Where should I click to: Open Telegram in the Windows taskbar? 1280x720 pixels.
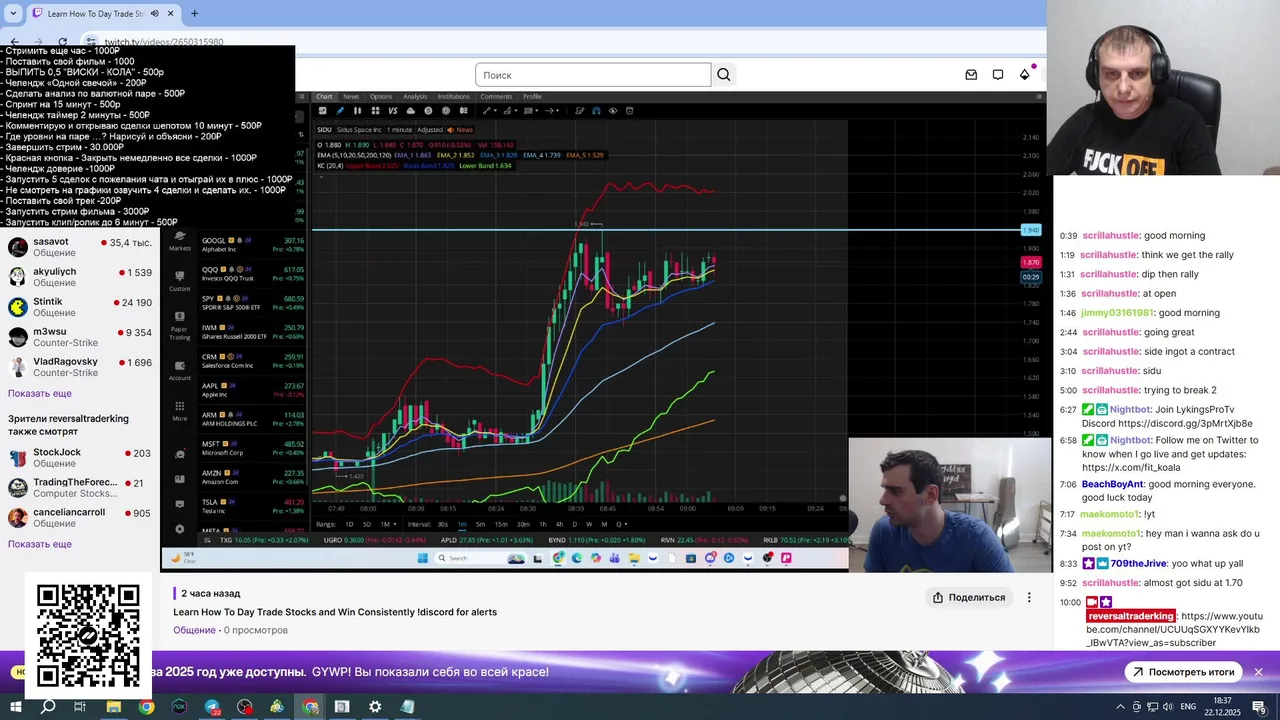coord(212,707)
